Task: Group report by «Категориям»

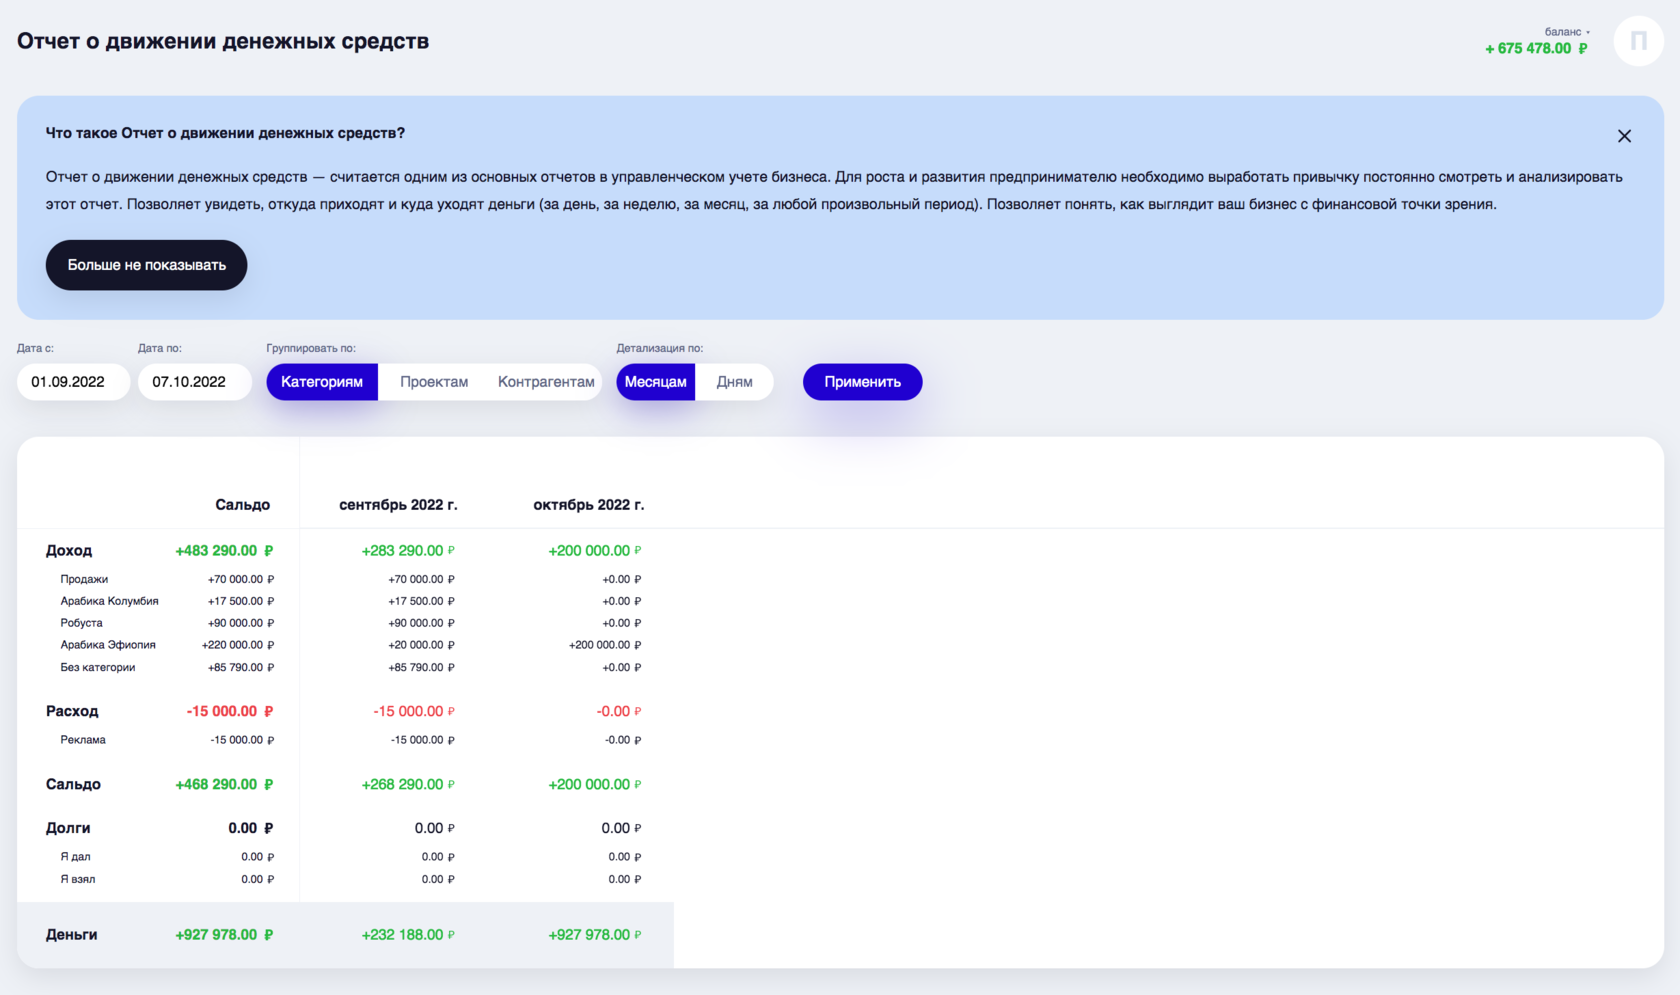Action: (x=322, y=382)
